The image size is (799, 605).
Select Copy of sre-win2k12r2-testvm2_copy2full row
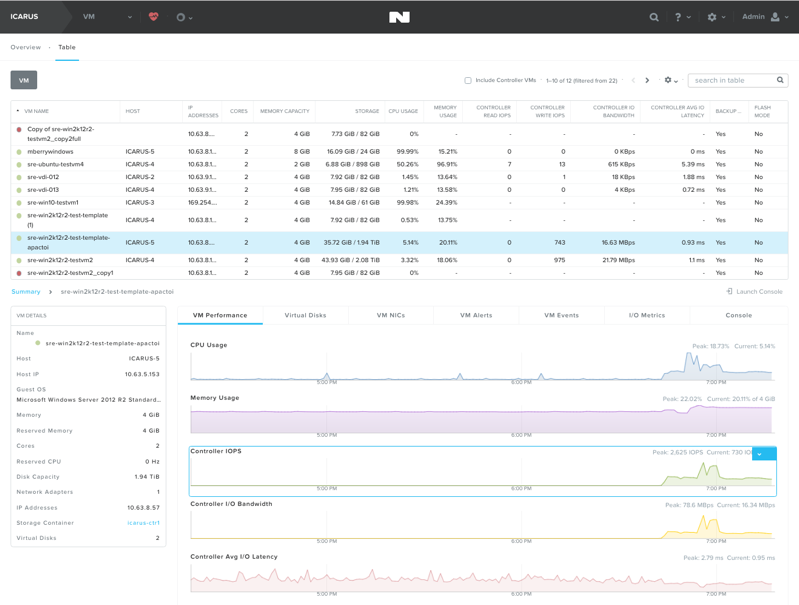pyautogui.click(x=399, y=134)
